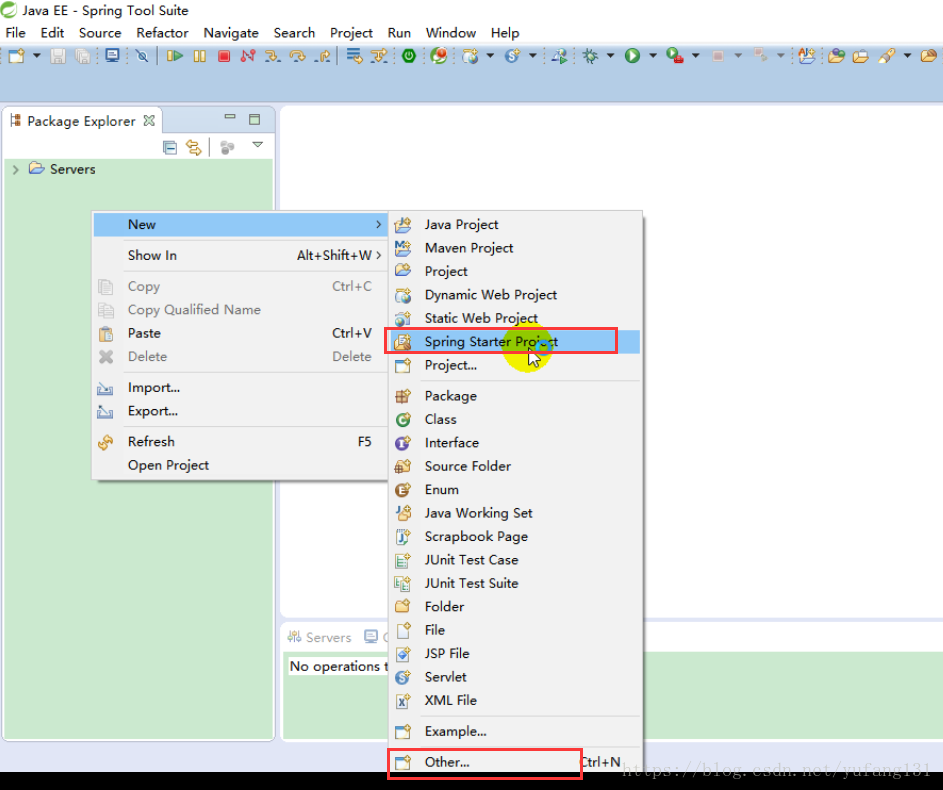Image resolution: width=943 pixels, height=790 pixels.
Task: Open the New wizard dropdown arrow
Action: click(x=37, y=56)
